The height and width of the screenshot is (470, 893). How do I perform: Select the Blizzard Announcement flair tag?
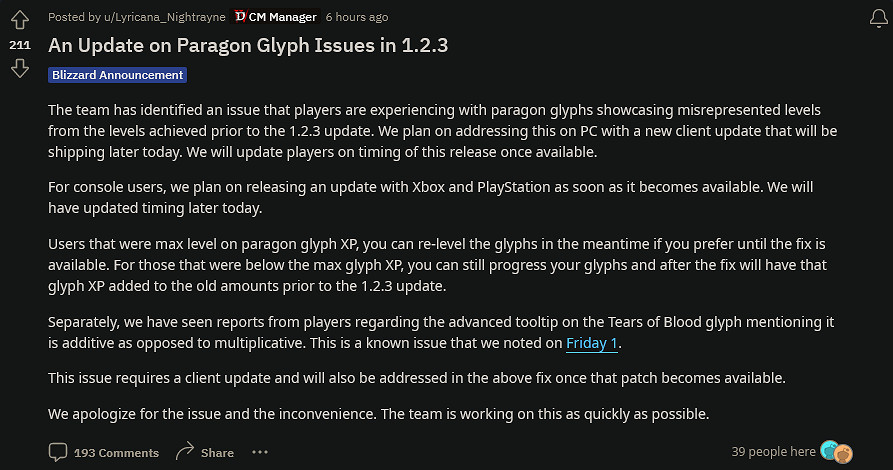tap(117, 75)
